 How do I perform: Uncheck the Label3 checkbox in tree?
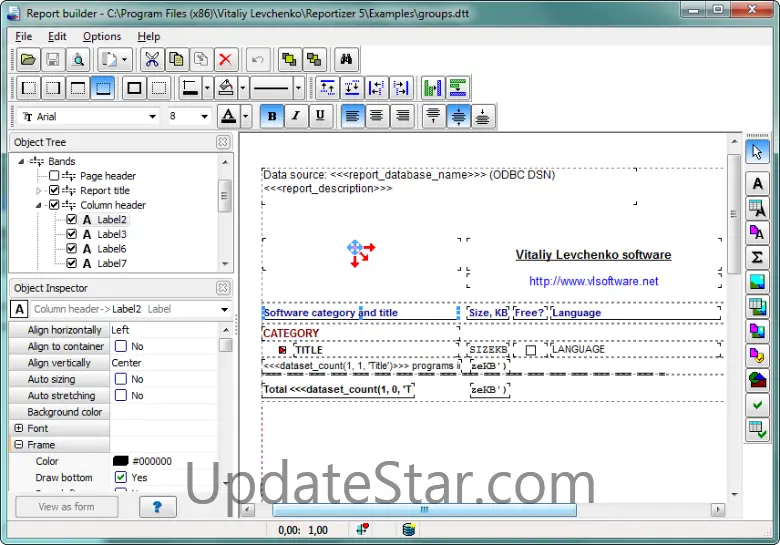pyautogui.click(x=72, y=234)
